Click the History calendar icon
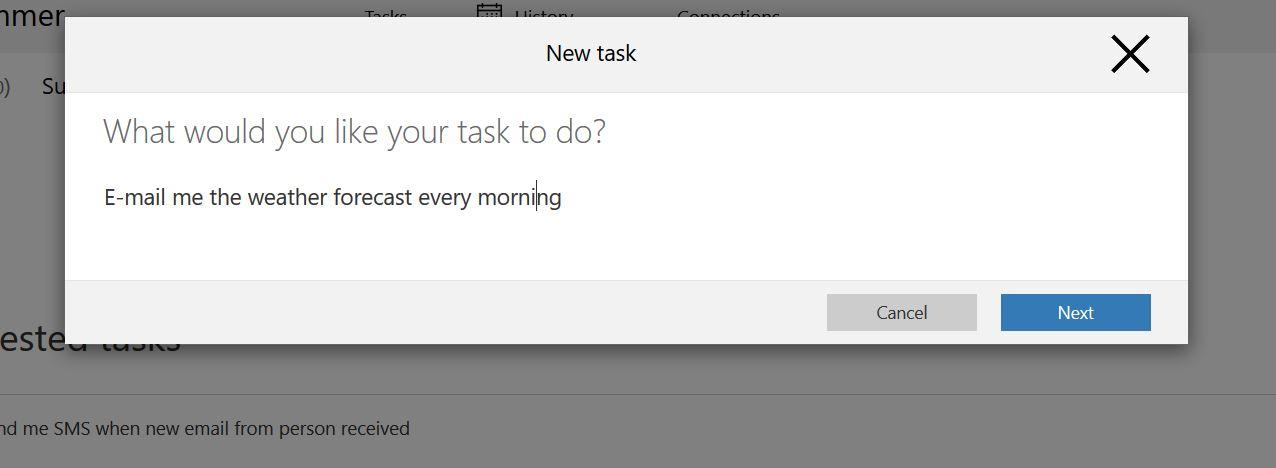This screenshot has height=468, width=1276. click(489, 11)
